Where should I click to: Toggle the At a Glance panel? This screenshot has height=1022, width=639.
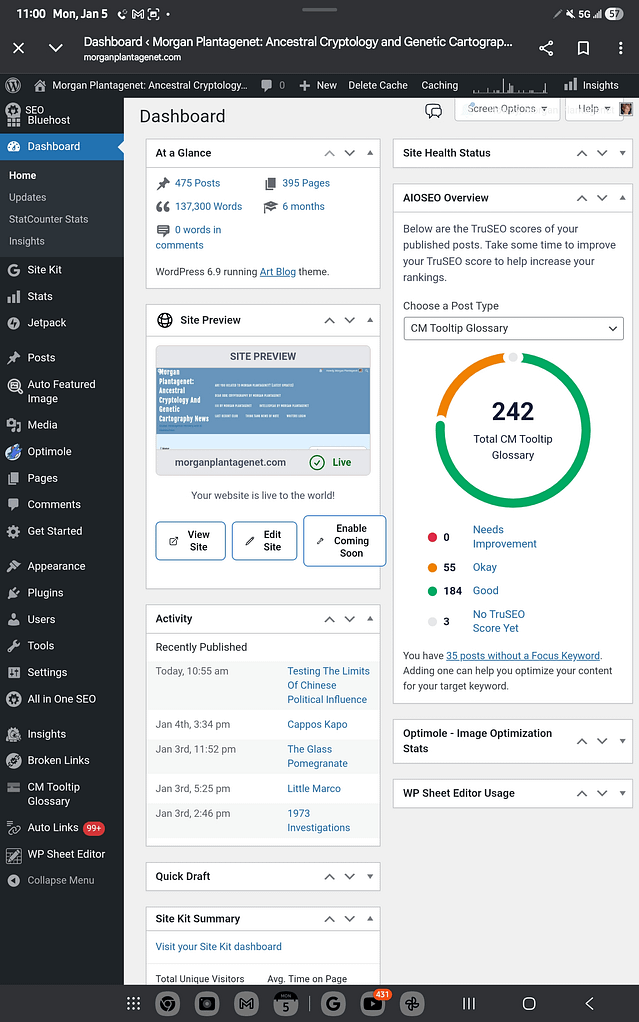pos(371,154)
